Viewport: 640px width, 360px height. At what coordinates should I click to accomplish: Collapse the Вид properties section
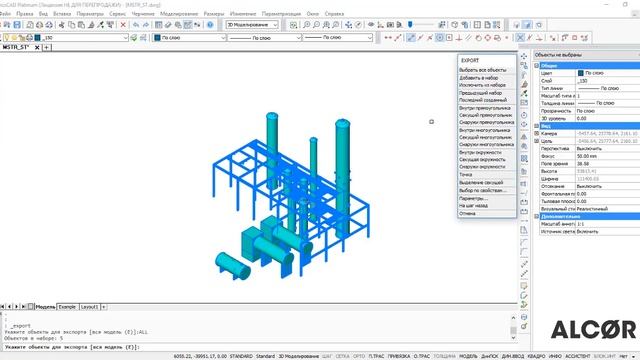536,126
